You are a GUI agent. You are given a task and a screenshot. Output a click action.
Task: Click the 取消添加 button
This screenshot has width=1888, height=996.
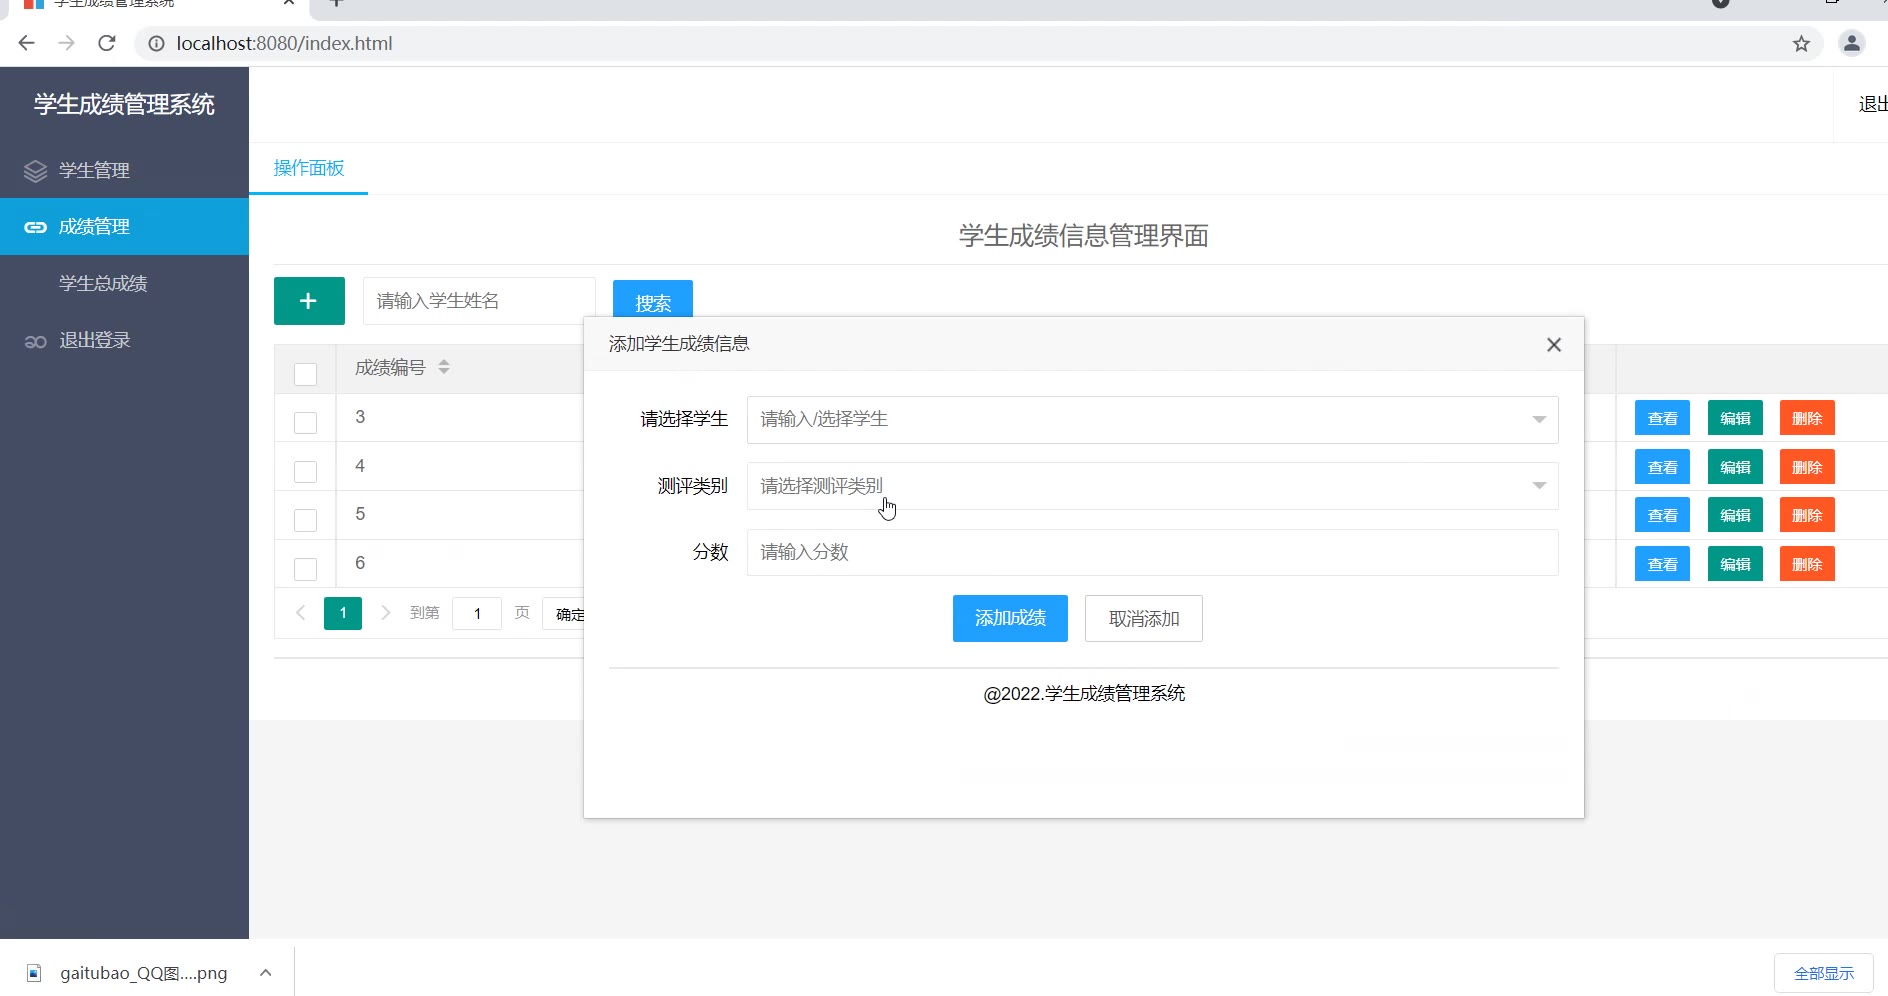point(1143,619)
